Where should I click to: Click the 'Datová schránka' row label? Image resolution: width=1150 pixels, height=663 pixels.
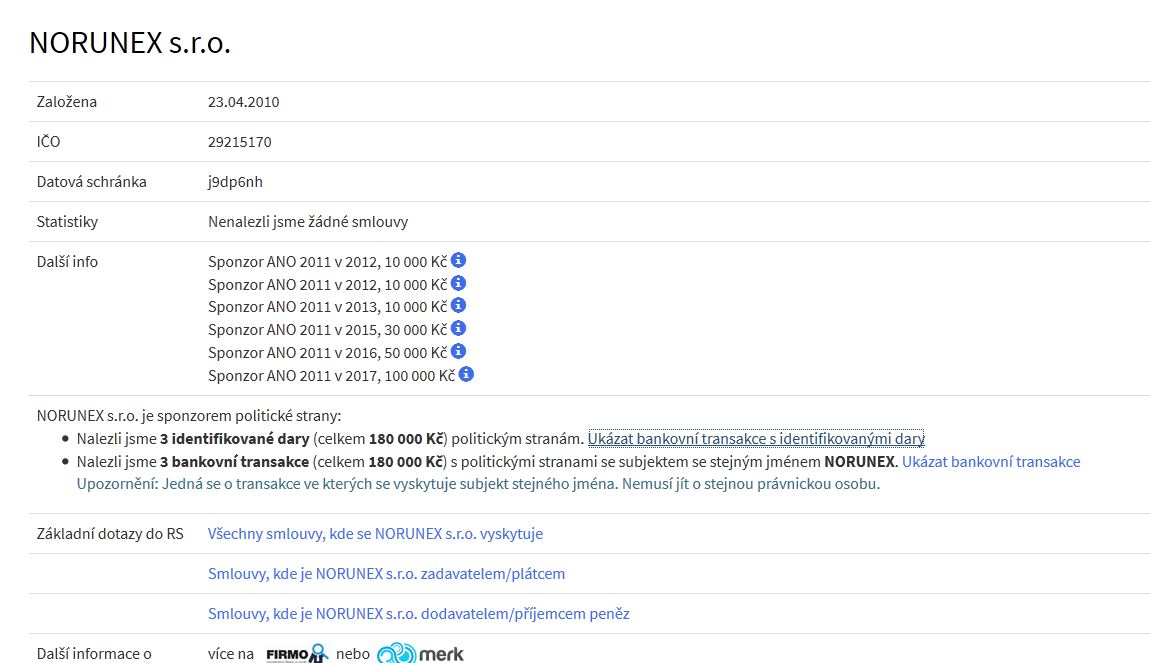point(92,182)
